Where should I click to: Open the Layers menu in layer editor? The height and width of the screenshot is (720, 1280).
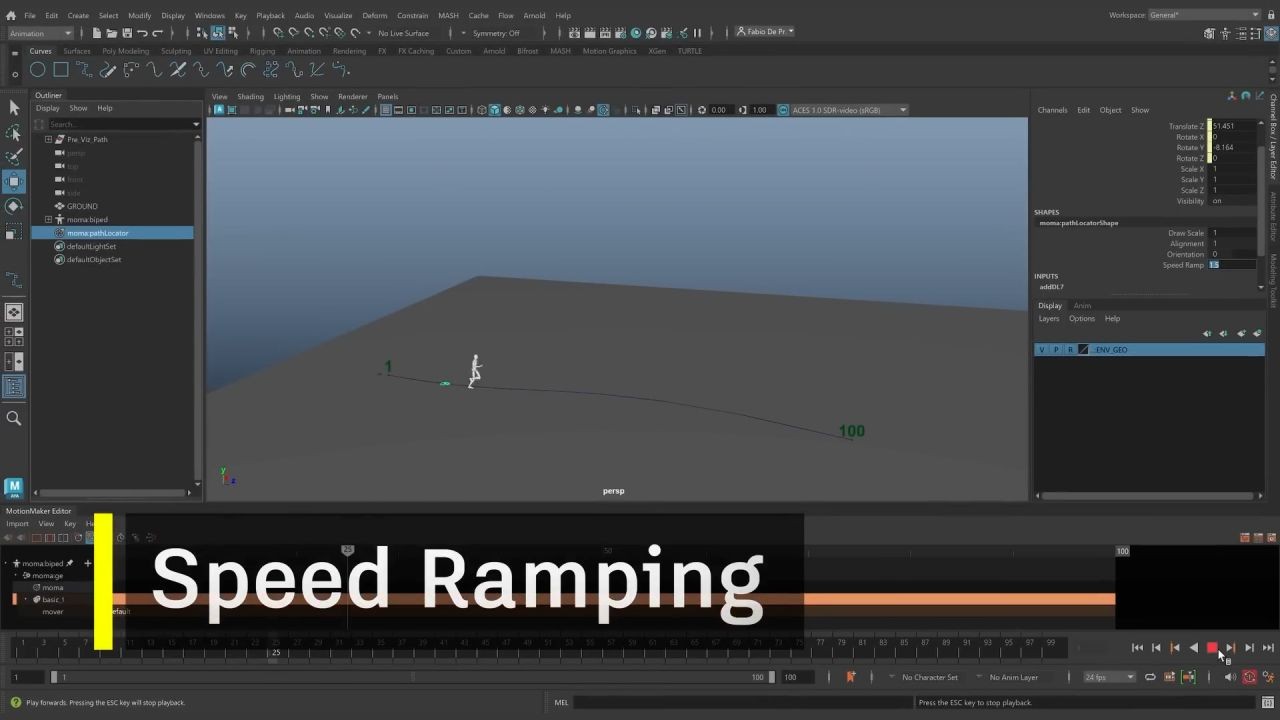(1048, 319)
